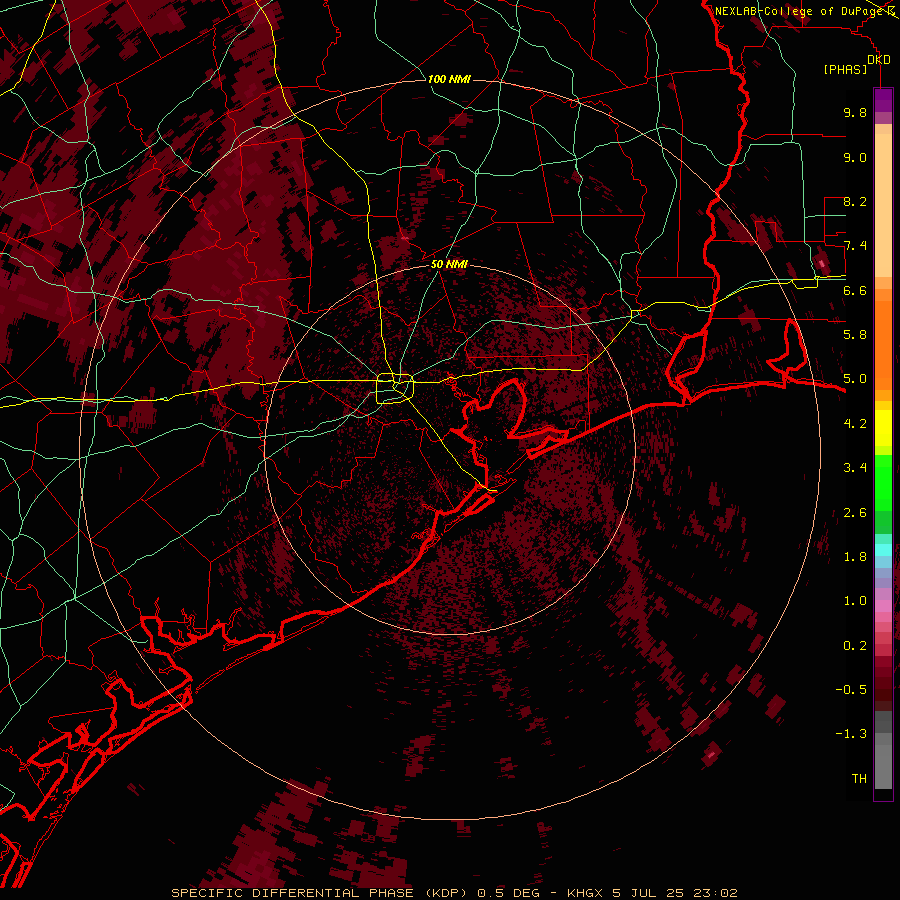Pick the purple segment topping the color bar
The image size is (900, 900).
pyautogui.click(x=883, y=100)
